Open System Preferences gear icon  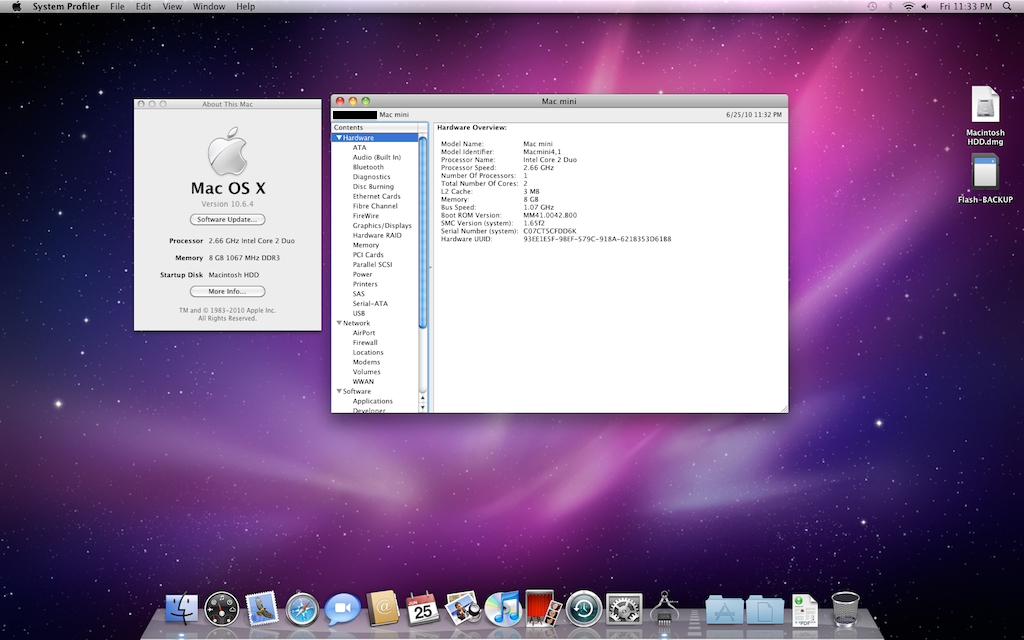[x=623, y=608]
